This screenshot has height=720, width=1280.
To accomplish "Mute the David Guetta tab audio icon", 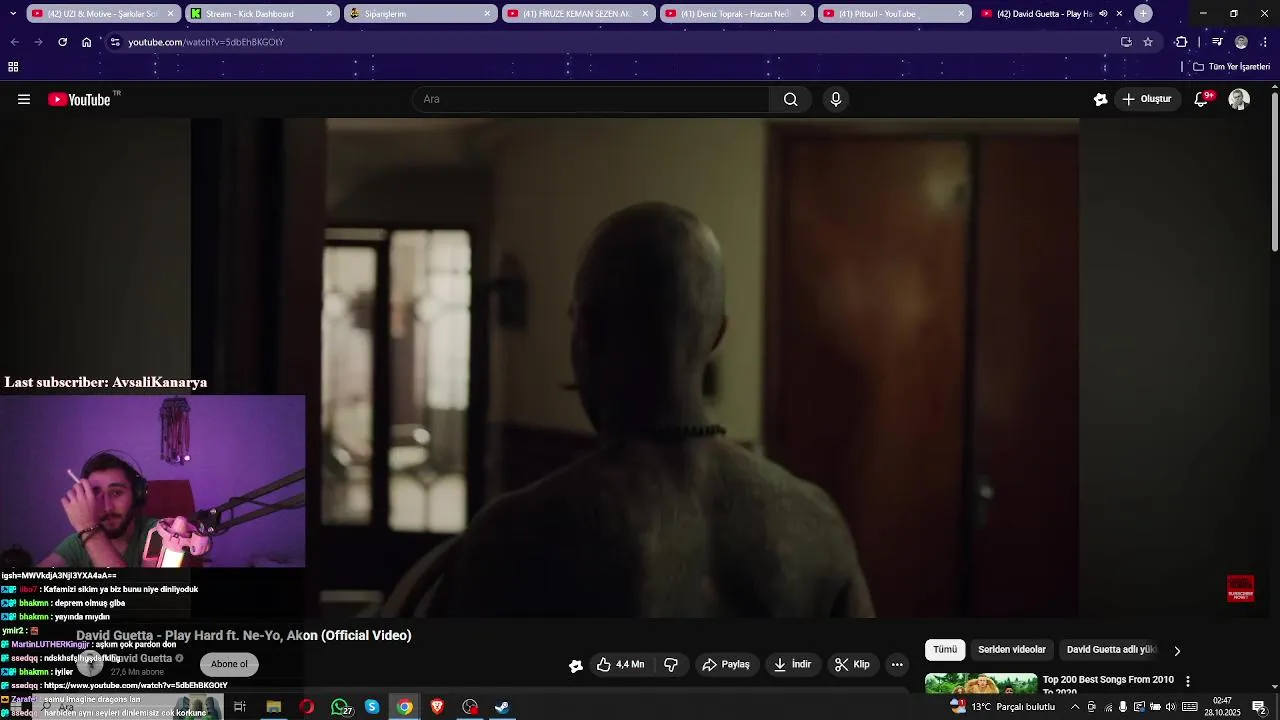I will point(1103,14).
